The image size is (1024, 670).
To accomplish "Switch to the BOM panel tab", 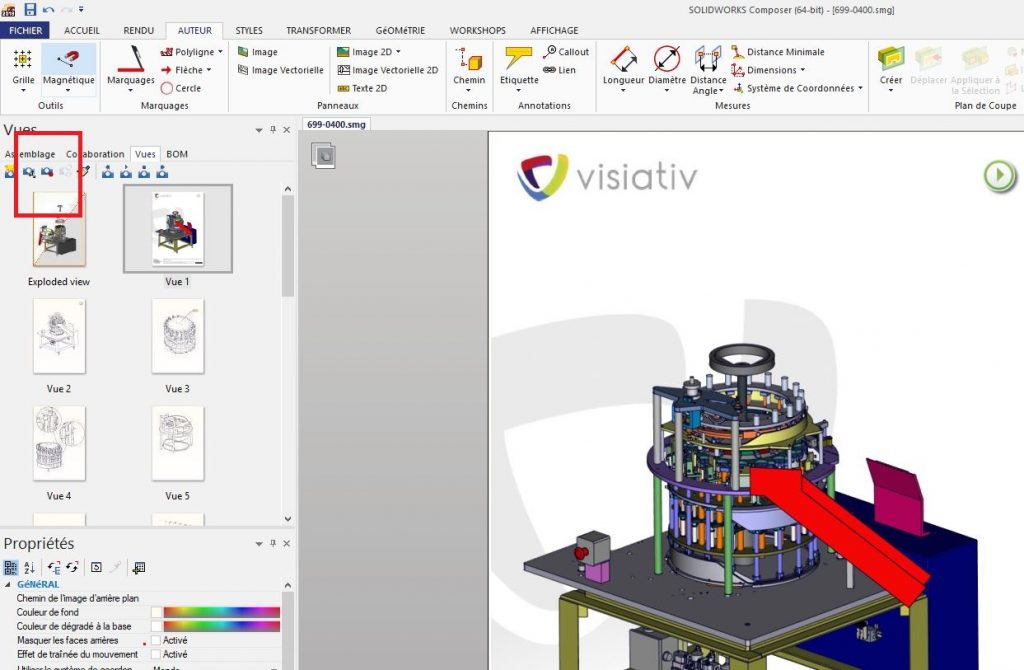I will (177, 154).
